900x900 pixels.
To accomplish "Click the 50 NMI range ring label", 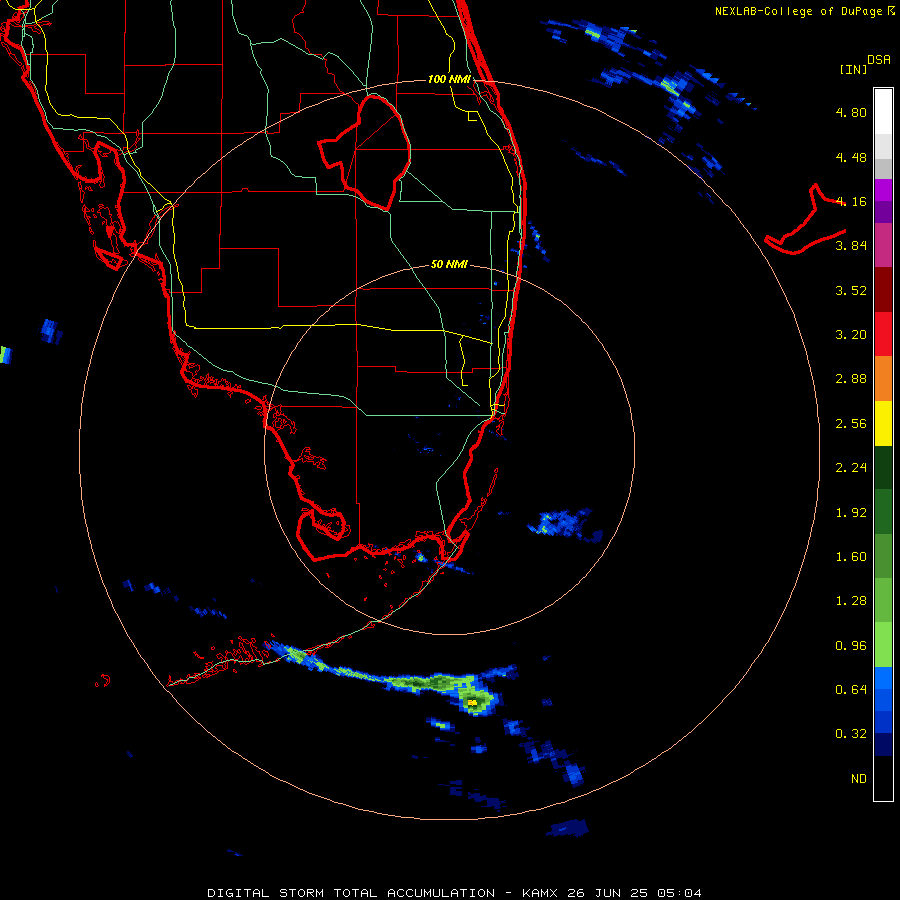I will pyautogui.click(x=449, y=265).
